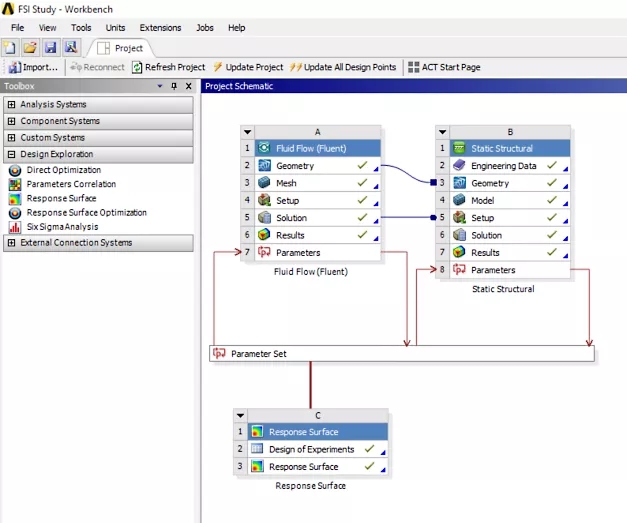
Task: Click the Save As icon
Action: pos(71,48)
